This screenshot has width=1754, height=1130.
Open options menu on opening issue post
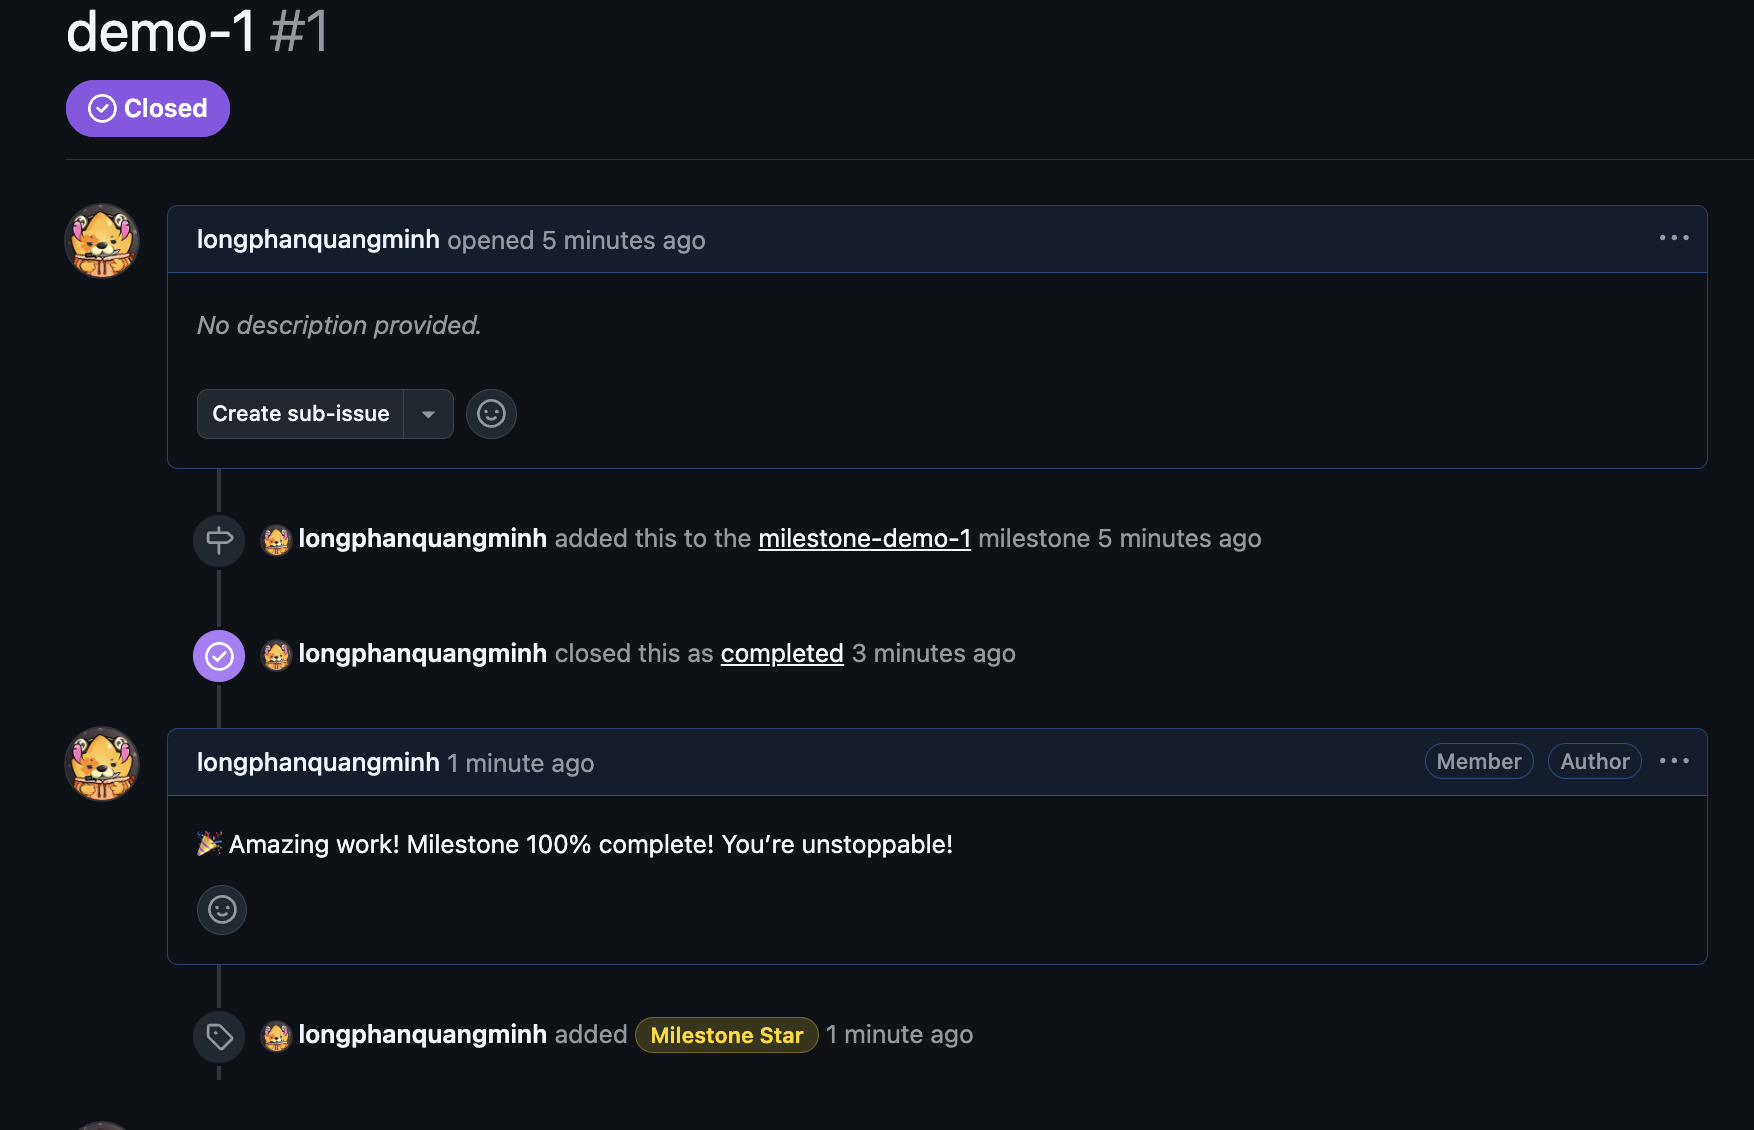tap(1674, 238)
